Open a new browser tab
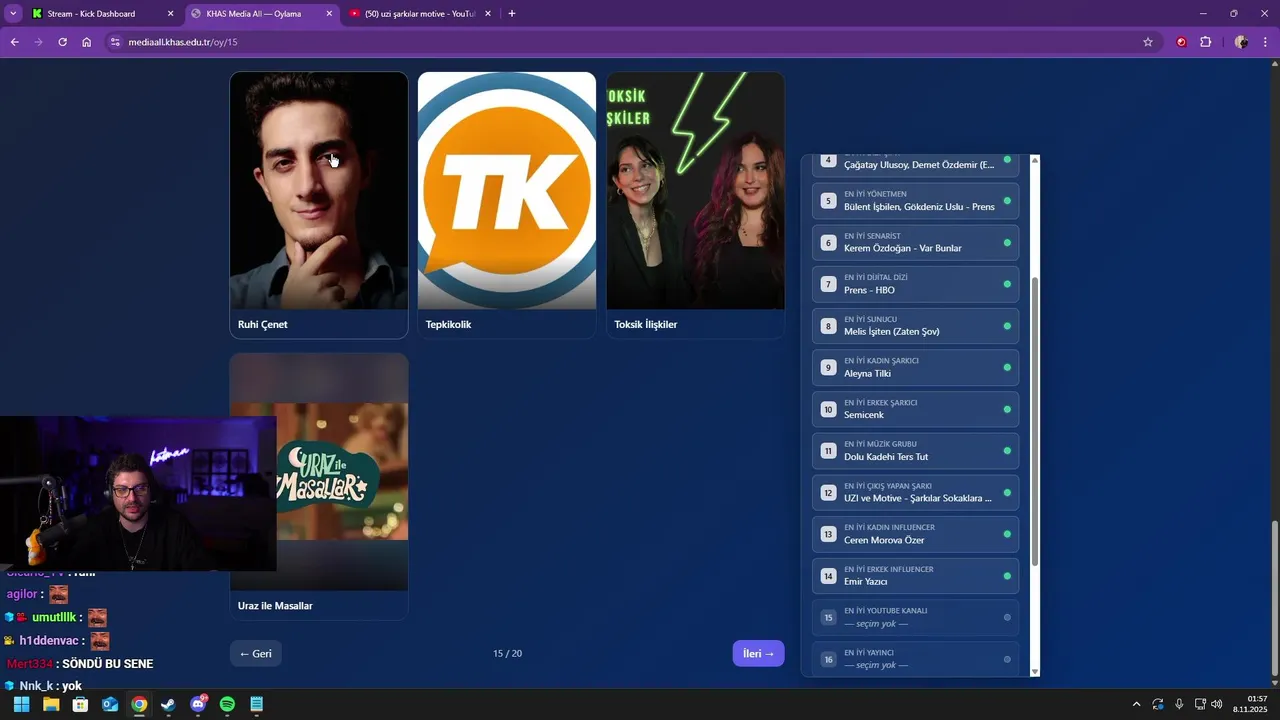1280x720 pixels. 512,14
